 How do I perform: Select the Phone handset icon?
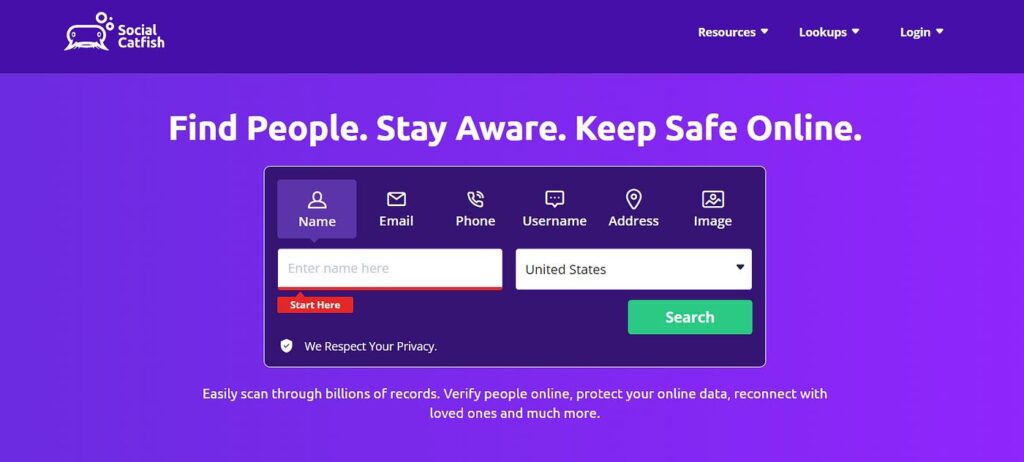(475, 199)
